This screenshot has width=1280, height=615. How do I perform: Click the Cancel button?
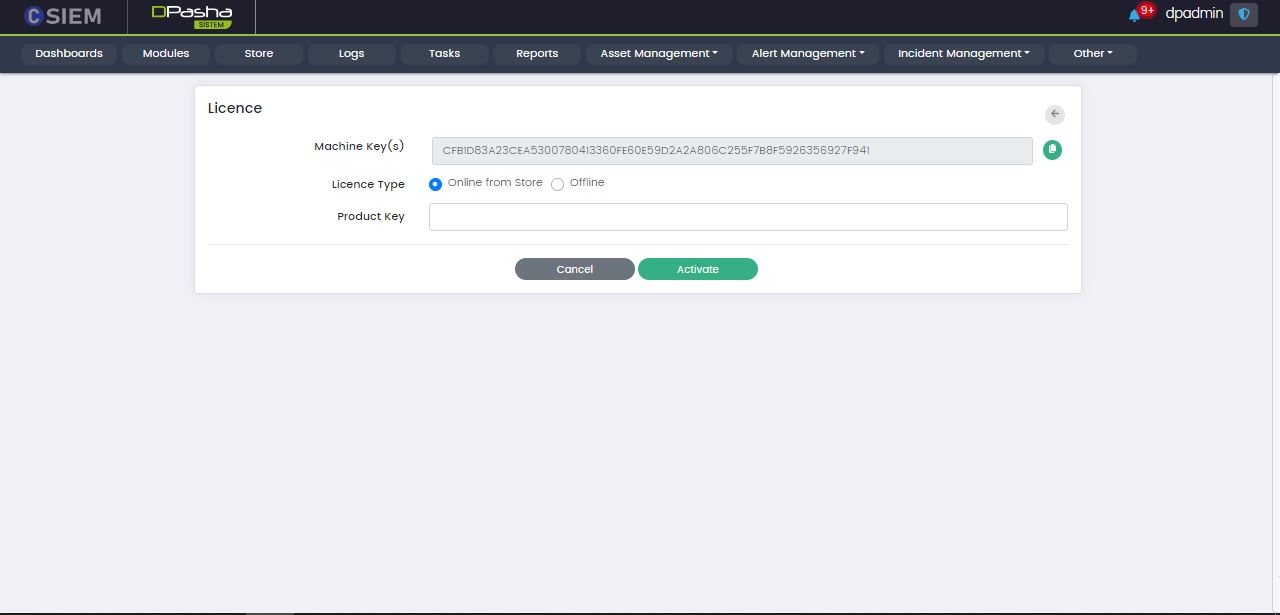pos(574,269)
